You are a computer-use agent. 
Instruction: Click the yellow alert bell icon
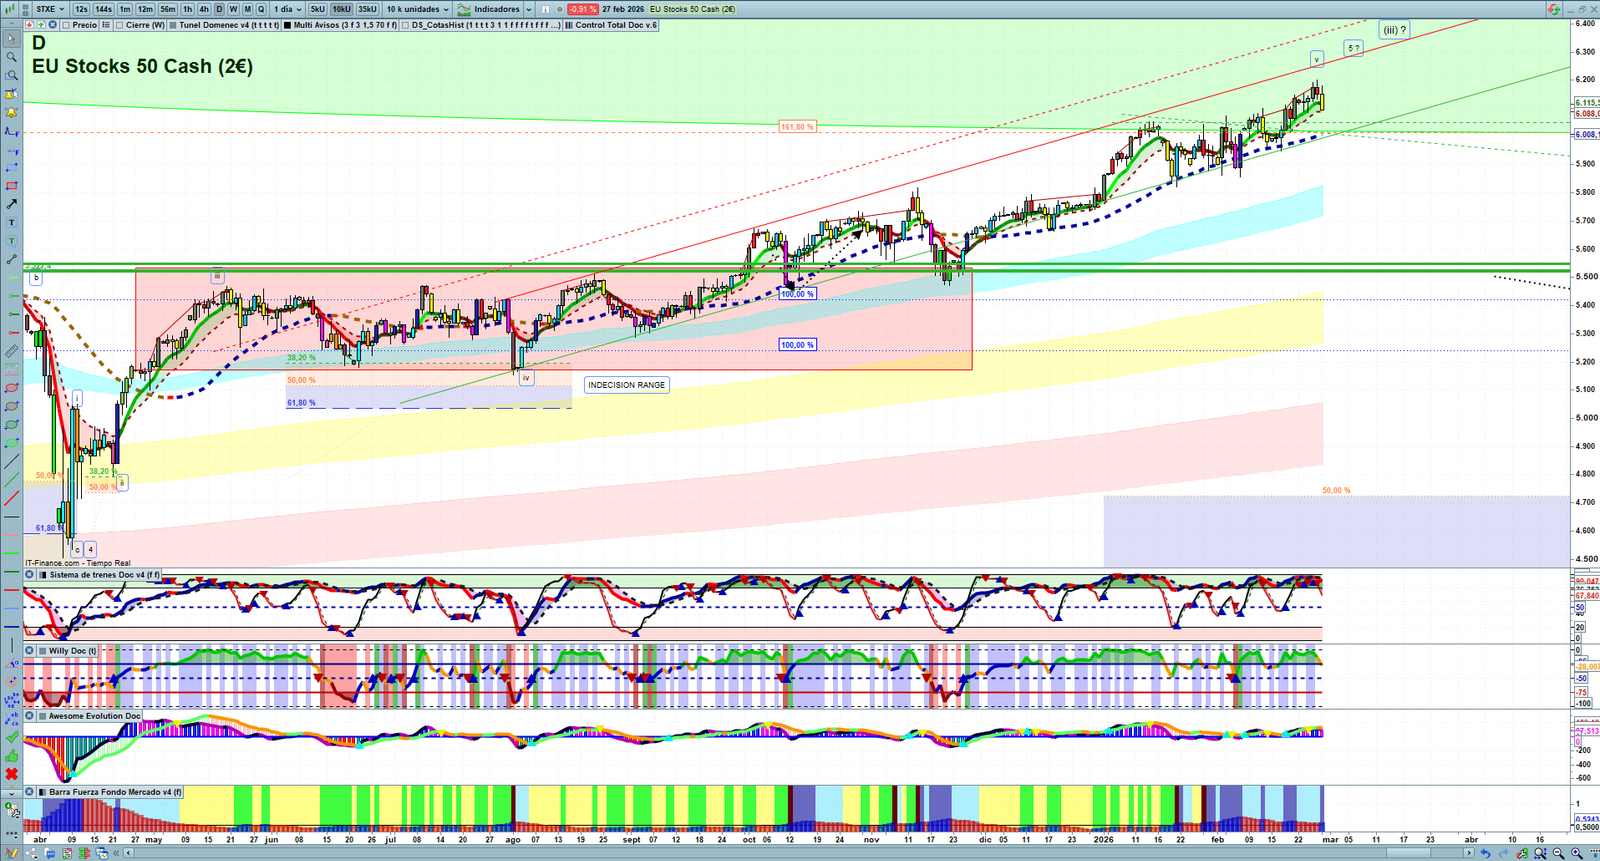point(12,112)
